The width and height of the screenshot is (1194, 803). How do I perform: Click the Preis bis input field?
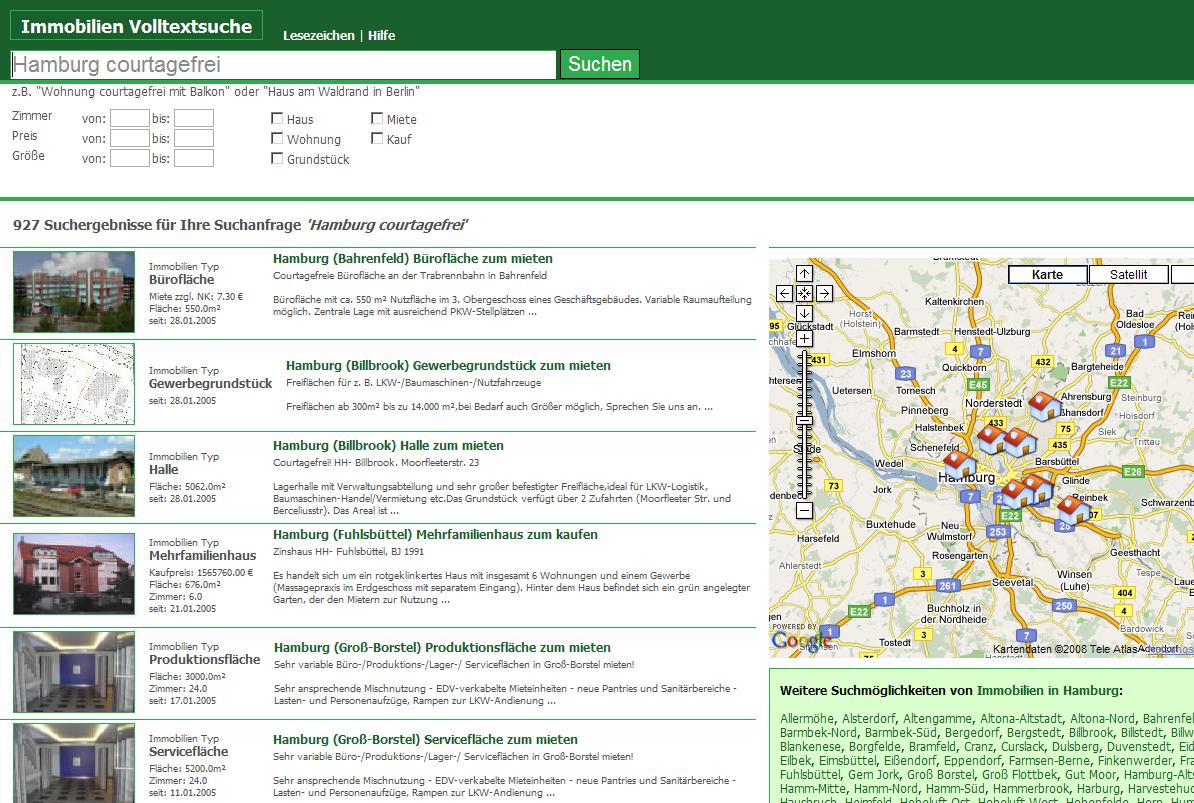point(193,138)
